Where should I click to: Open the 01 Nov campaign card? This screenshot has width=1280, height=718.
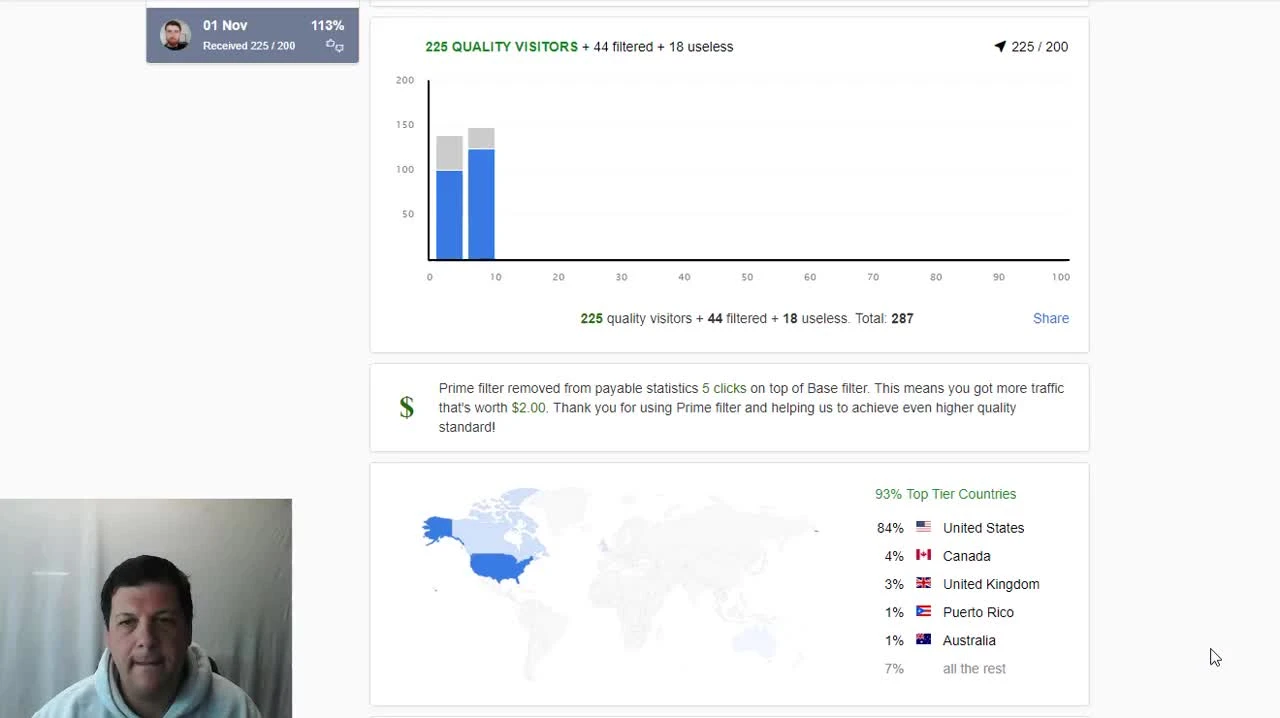[x=252, y=35]
